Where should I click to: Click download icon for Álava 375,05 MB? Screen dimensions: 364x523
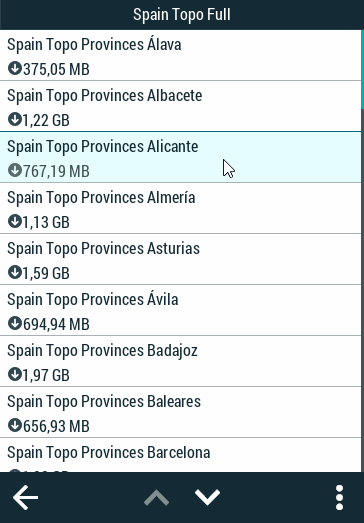[x=15, y=68]
